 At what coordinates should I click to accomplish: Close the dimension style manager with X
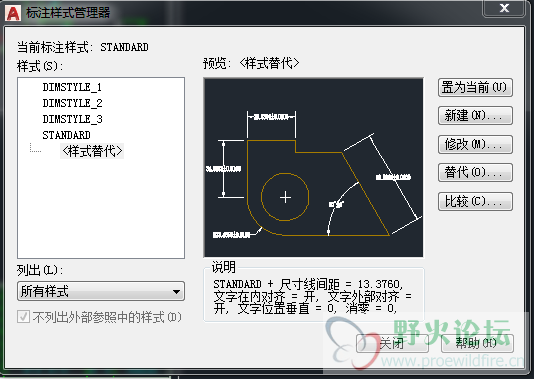coord(504,8)
